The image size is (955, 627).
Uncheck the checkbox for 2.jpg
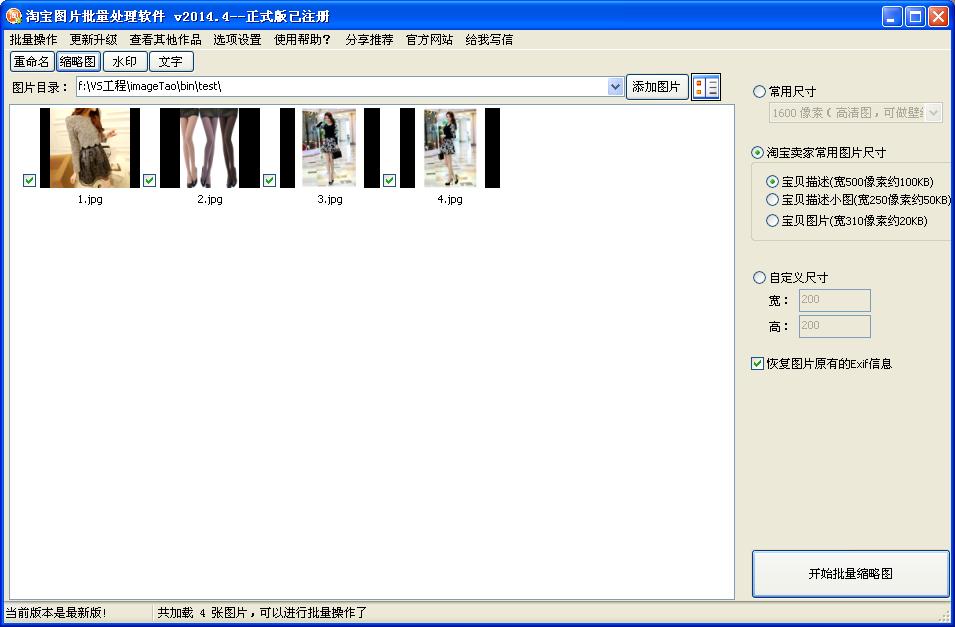(x=149, y=180)
